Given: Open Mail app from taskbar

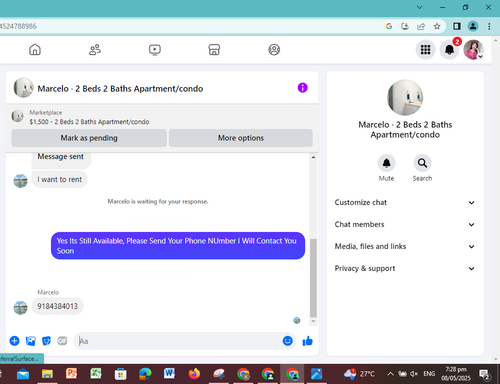Looking at the screenshot, I should click(x=23, y=374).
